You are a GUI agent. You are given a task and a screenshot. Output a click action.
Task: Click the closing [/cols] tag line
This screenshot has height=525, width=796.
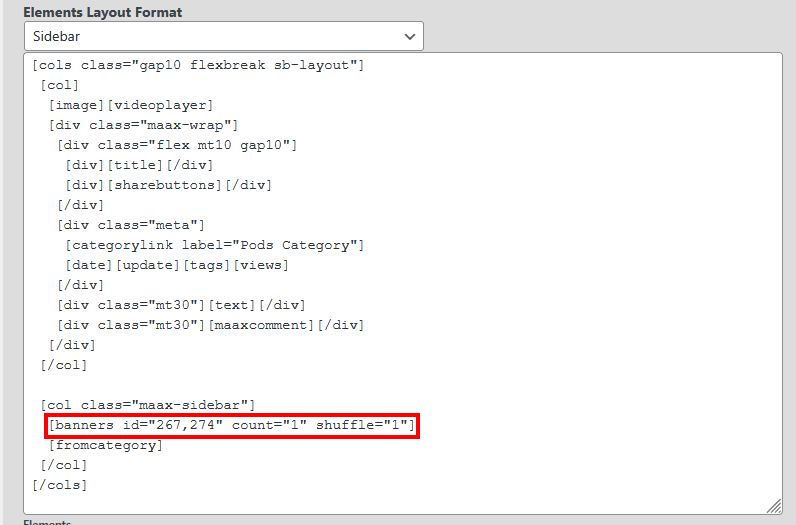[x=60, y=485]
